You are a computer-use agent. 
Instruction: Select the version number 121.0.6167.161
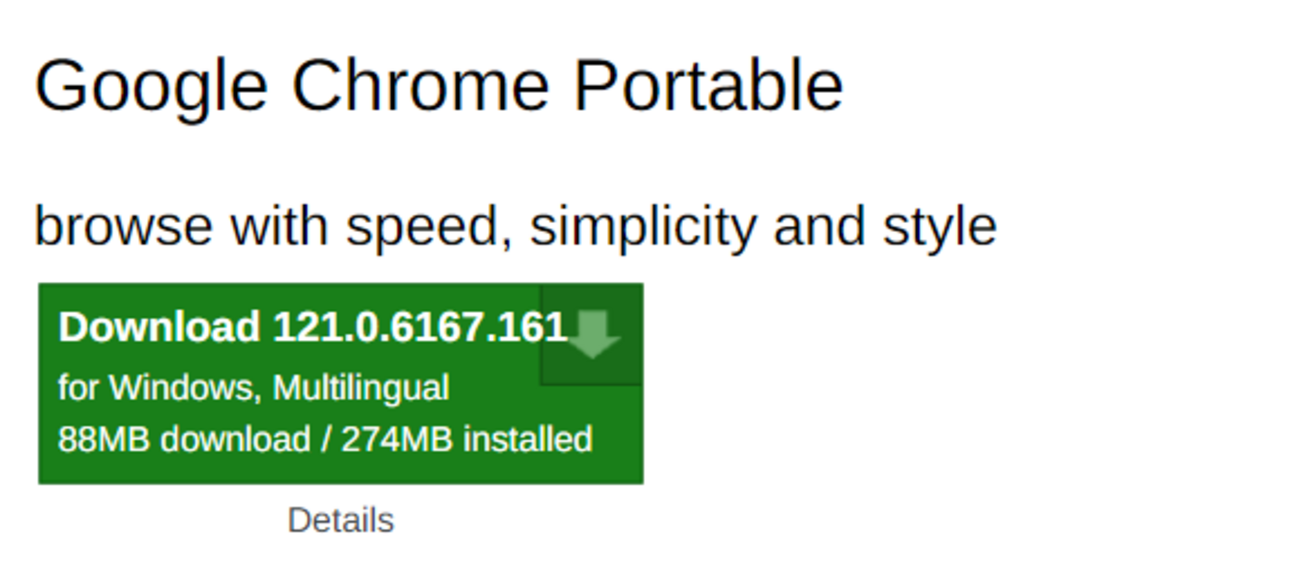420,328
